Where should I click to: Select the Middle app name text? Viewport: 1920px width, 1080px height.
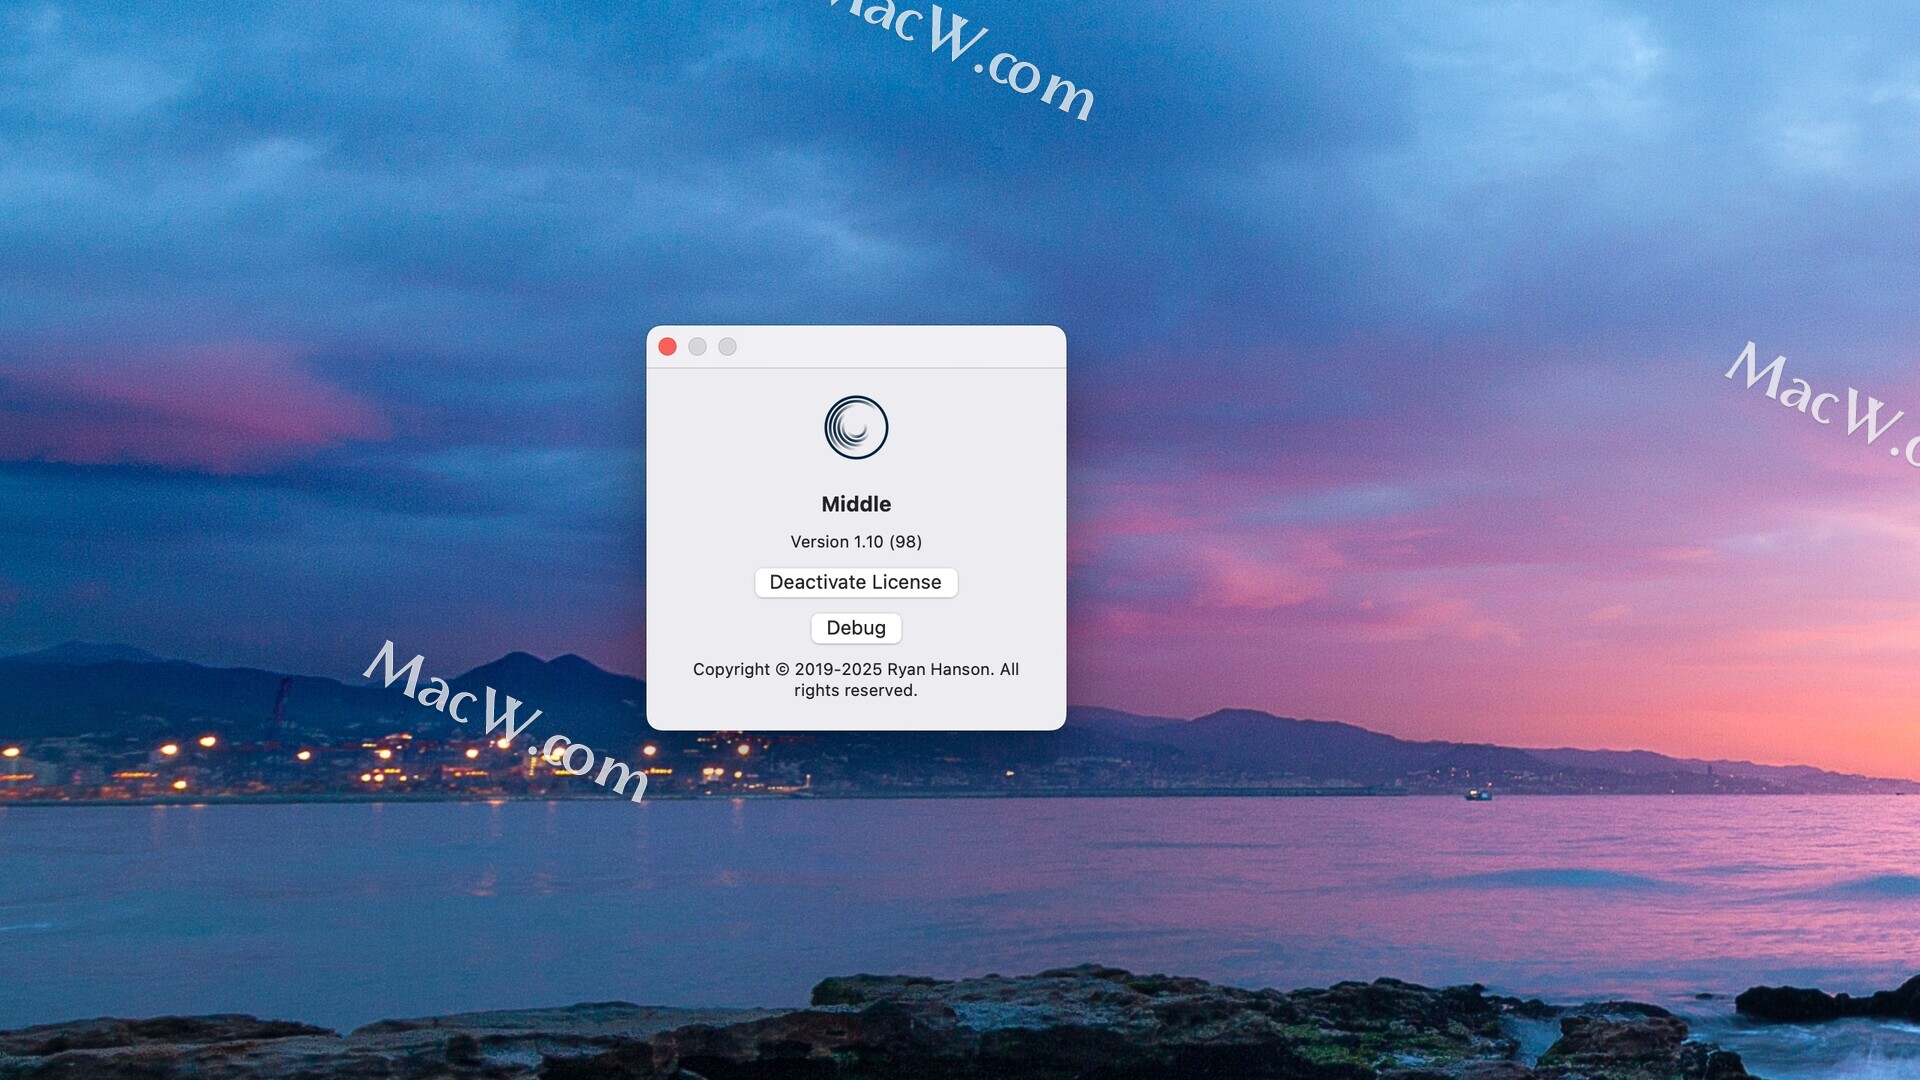[x=856, y=504]
